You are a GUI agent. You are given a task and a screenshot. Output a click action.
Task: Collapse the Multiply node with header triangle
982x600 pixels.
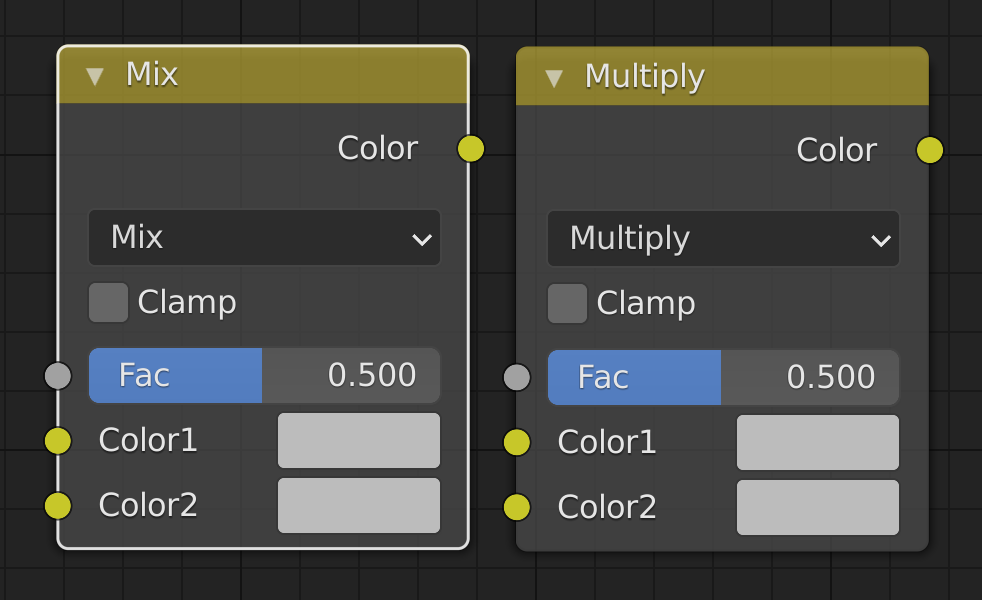[x=554, y=78]
